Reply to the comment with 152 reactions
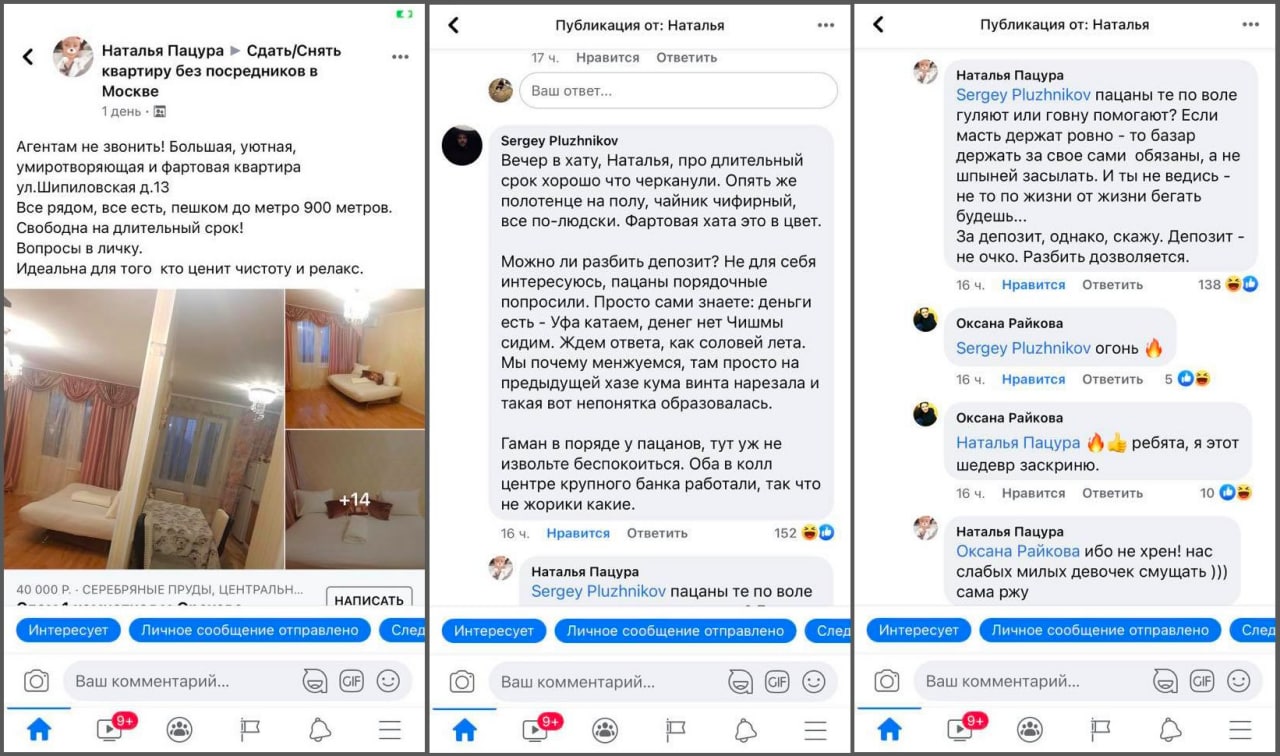The height and width of the screenshot is (756, 1280). tap(657, 533)
